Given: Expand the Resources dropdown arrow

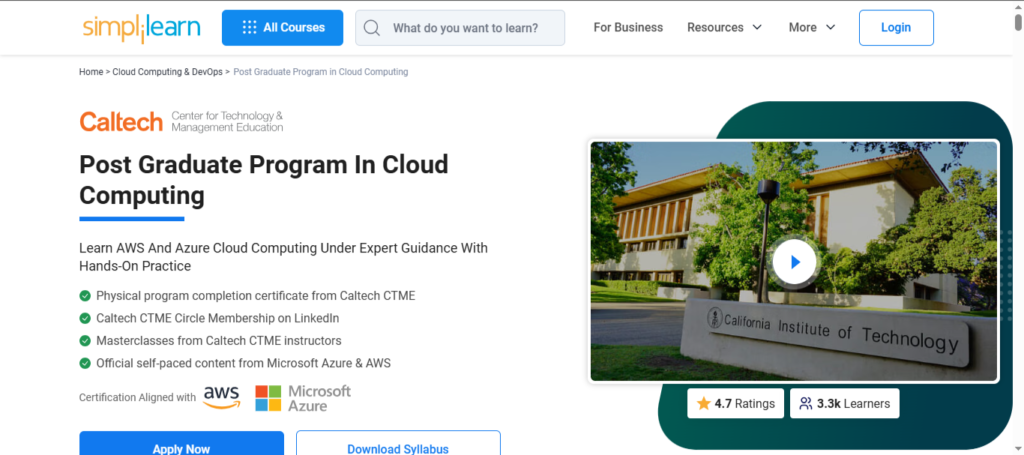Looking at the screenshot, I should 757,27.
